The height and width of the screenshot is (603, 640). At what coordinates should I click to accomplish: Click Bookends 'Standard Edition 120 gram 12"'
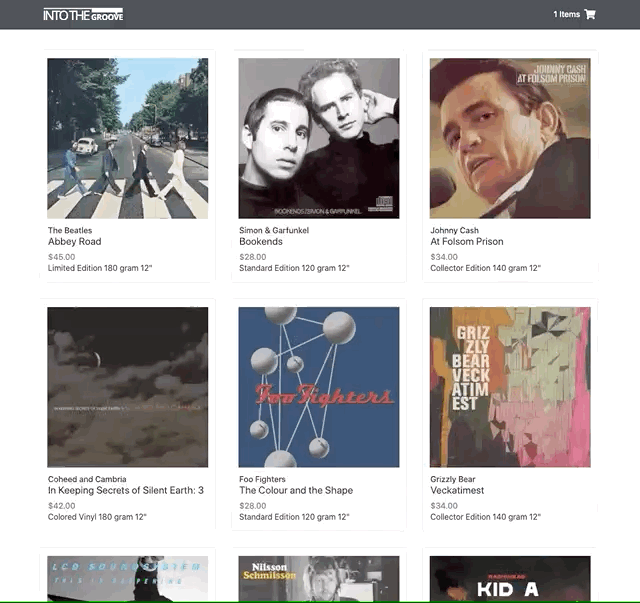click(294, 268)
